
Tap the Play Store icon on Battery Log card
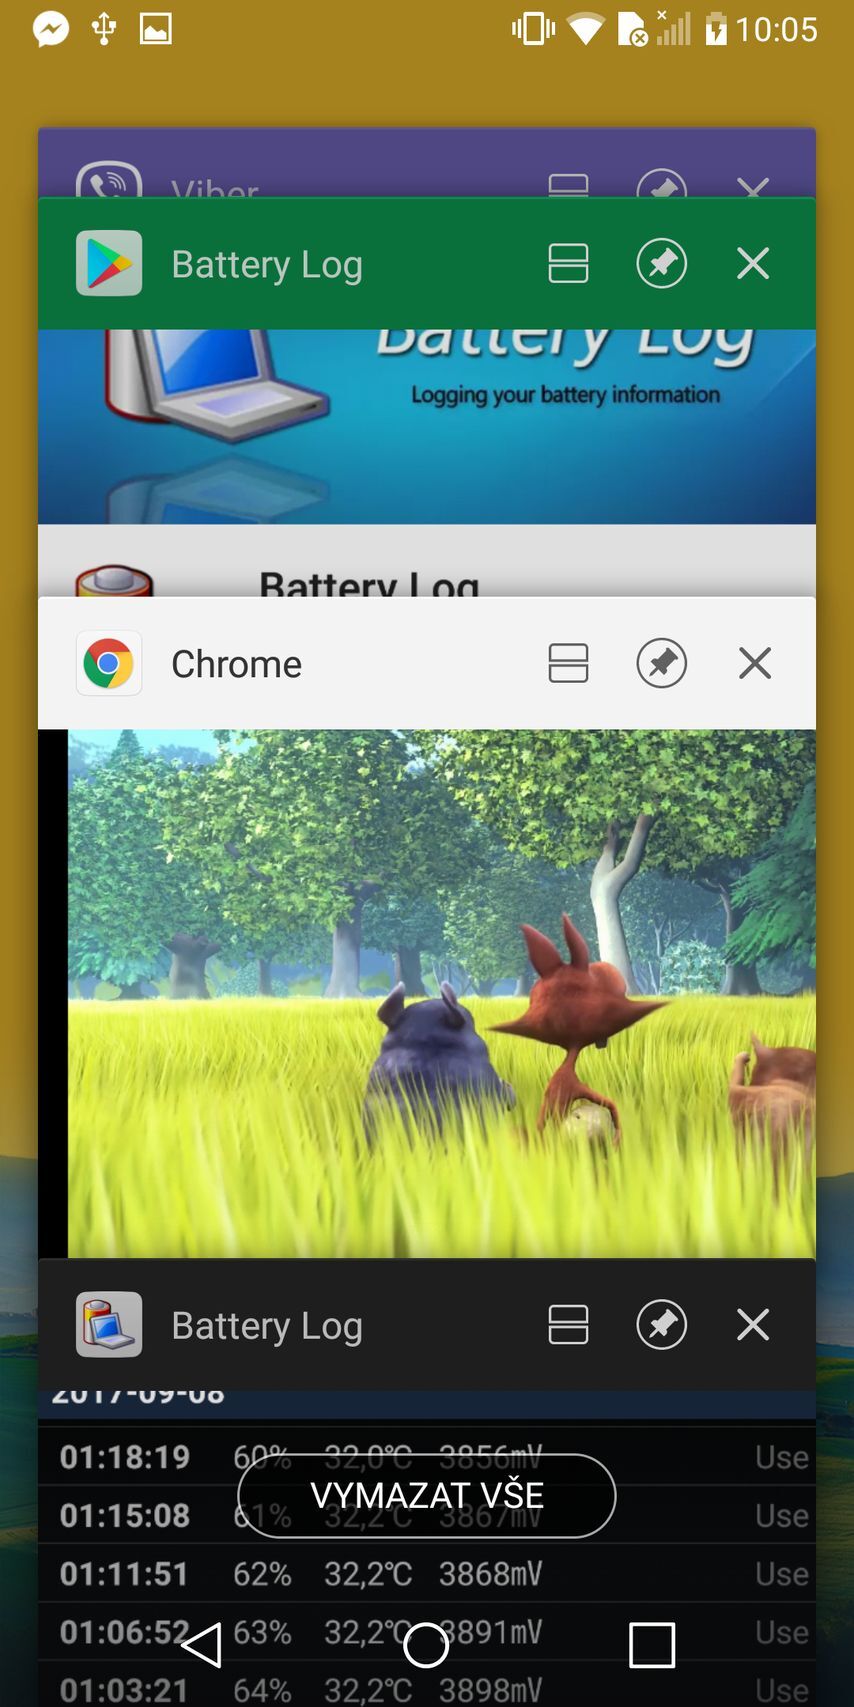[x=109, y=264]
